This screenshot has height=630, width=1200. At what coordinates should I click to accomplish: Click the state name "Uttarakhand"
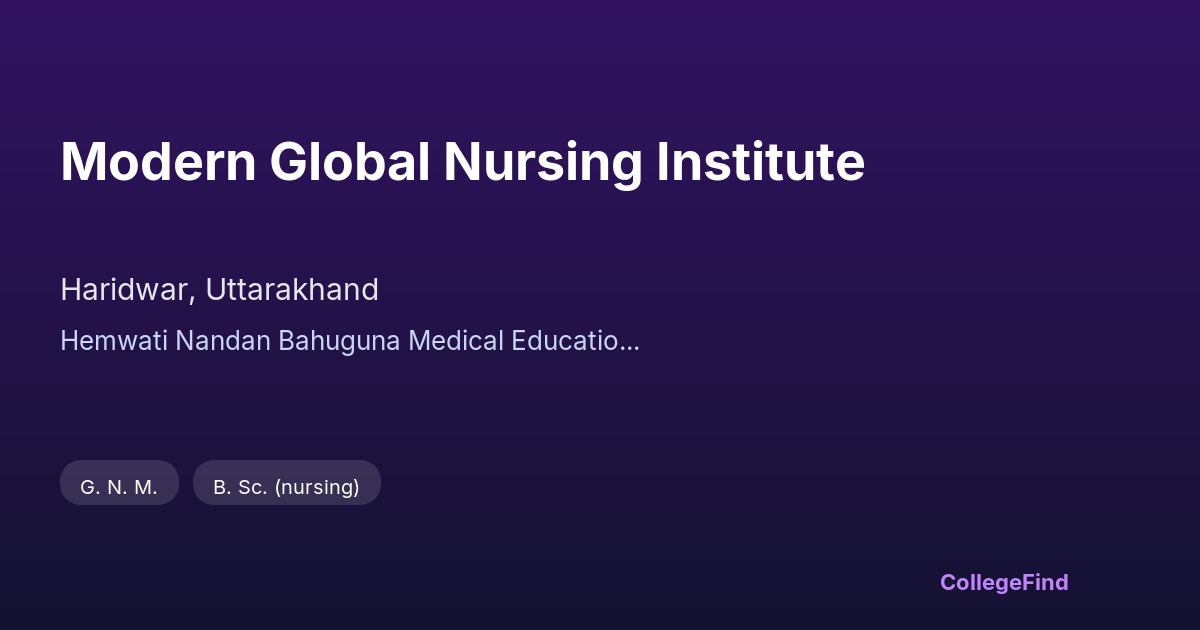tap(292, 290)
